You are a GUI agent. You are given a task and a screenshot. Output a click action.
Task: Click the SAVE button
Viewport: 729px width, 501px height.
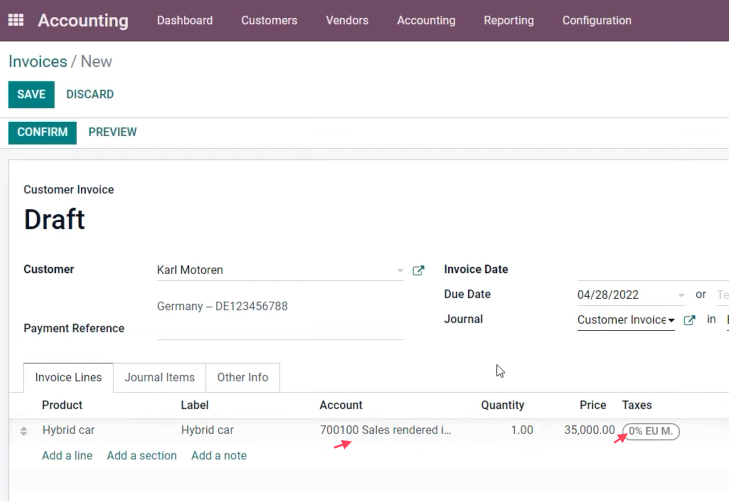coord(31,94)
